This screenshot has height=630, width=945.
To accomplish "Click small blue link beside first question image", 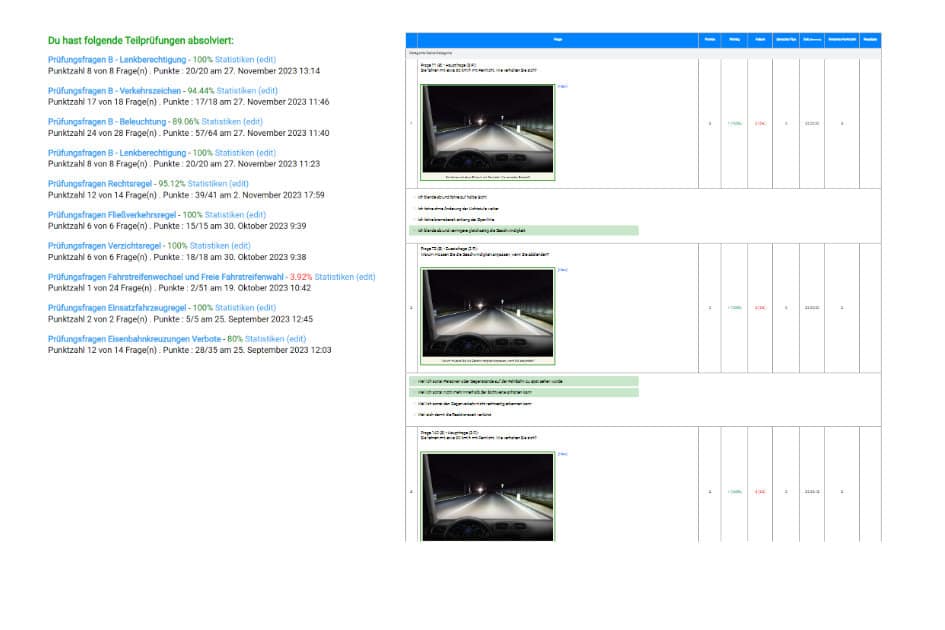I will click(x=563, y=86).
